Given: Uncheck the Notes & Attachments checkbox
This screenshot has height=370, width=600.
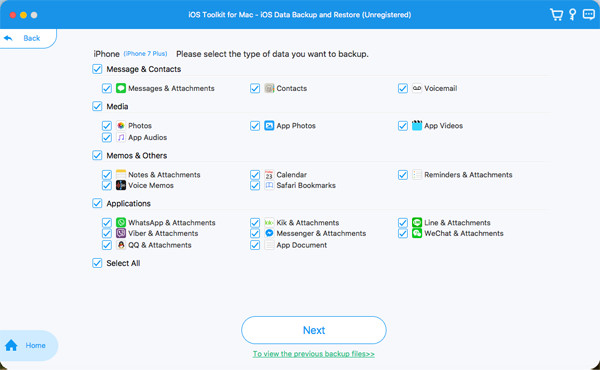Looking at the screenshot, I should point(107,175).
